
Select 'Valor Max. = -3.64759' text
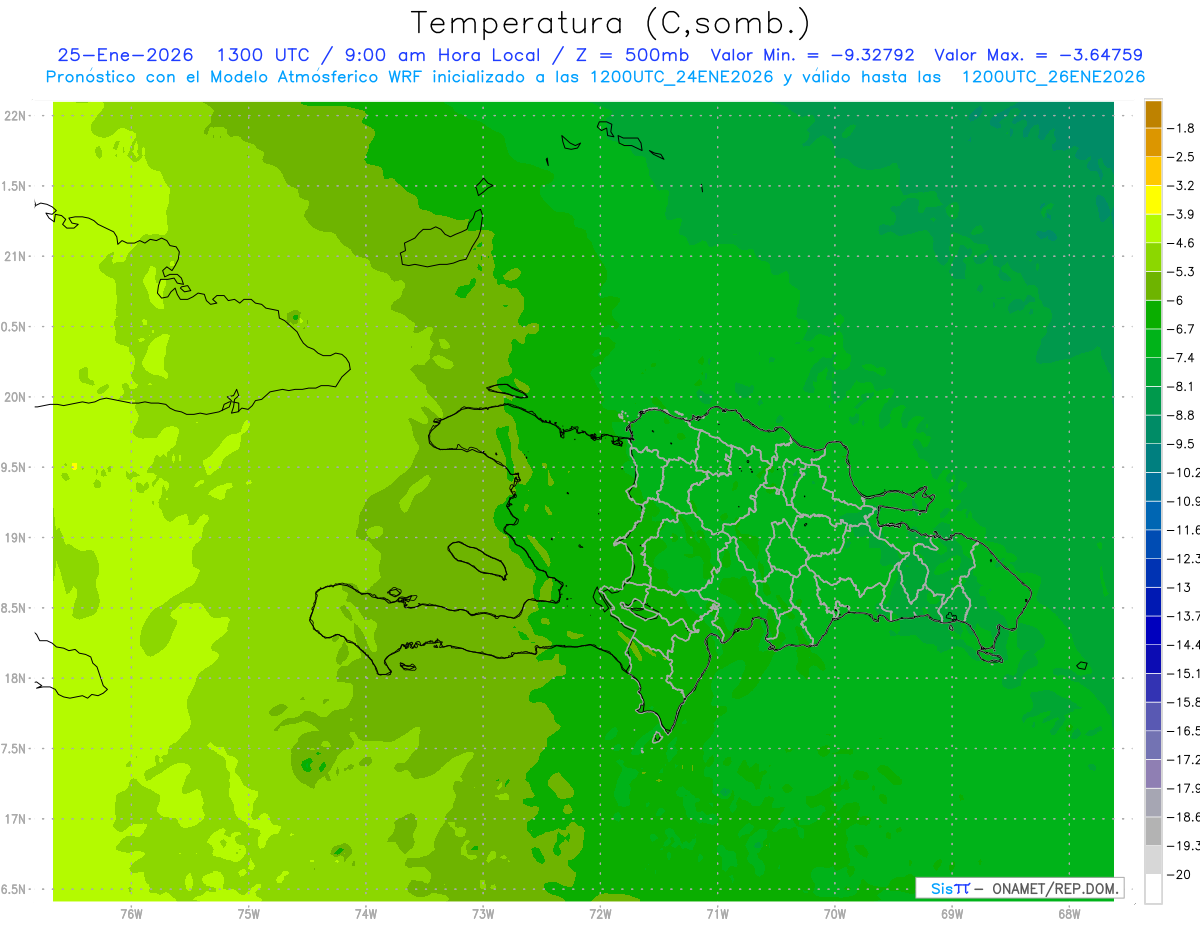pyautogui.click(x=1038, y=55)
